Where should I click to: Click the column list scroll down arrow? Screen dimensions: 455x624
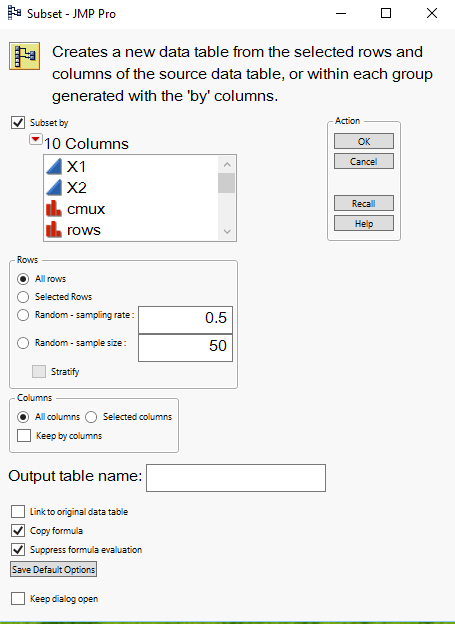(x=227, y=232)
